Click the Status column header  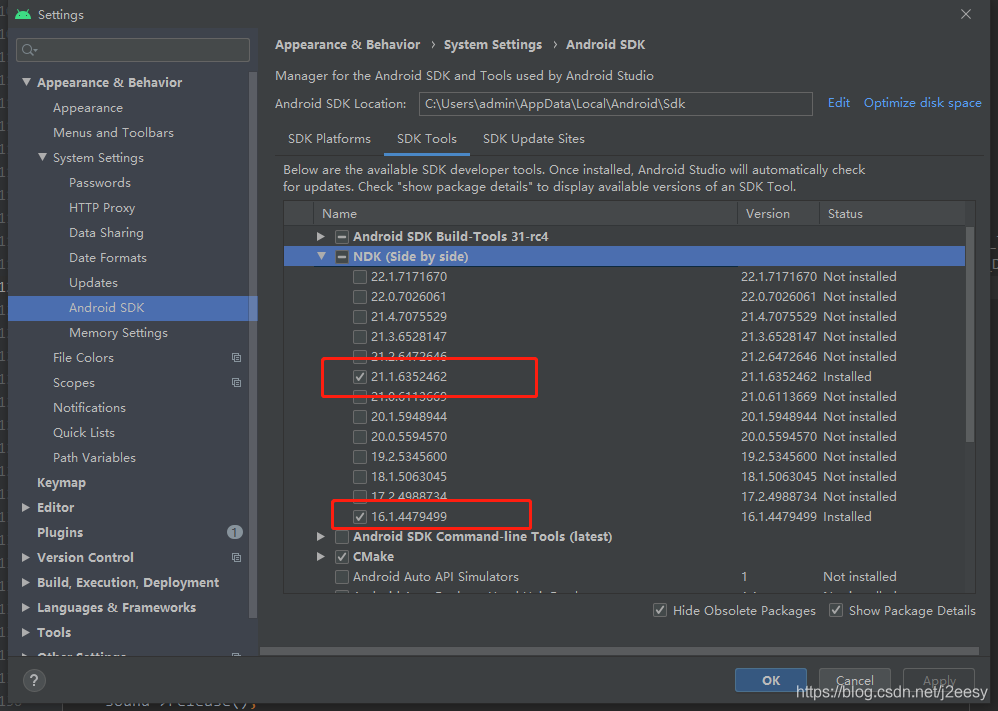892,214
